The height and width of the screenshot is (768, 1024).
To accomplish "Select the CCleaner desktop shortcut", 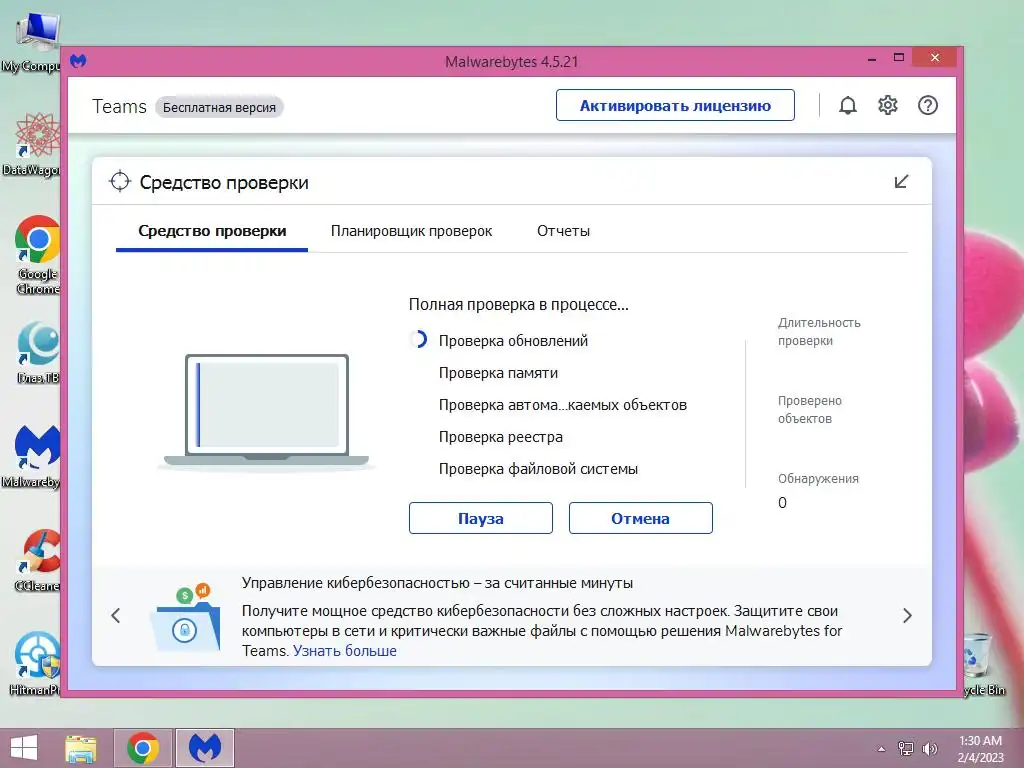I will (x=37, y=560).
